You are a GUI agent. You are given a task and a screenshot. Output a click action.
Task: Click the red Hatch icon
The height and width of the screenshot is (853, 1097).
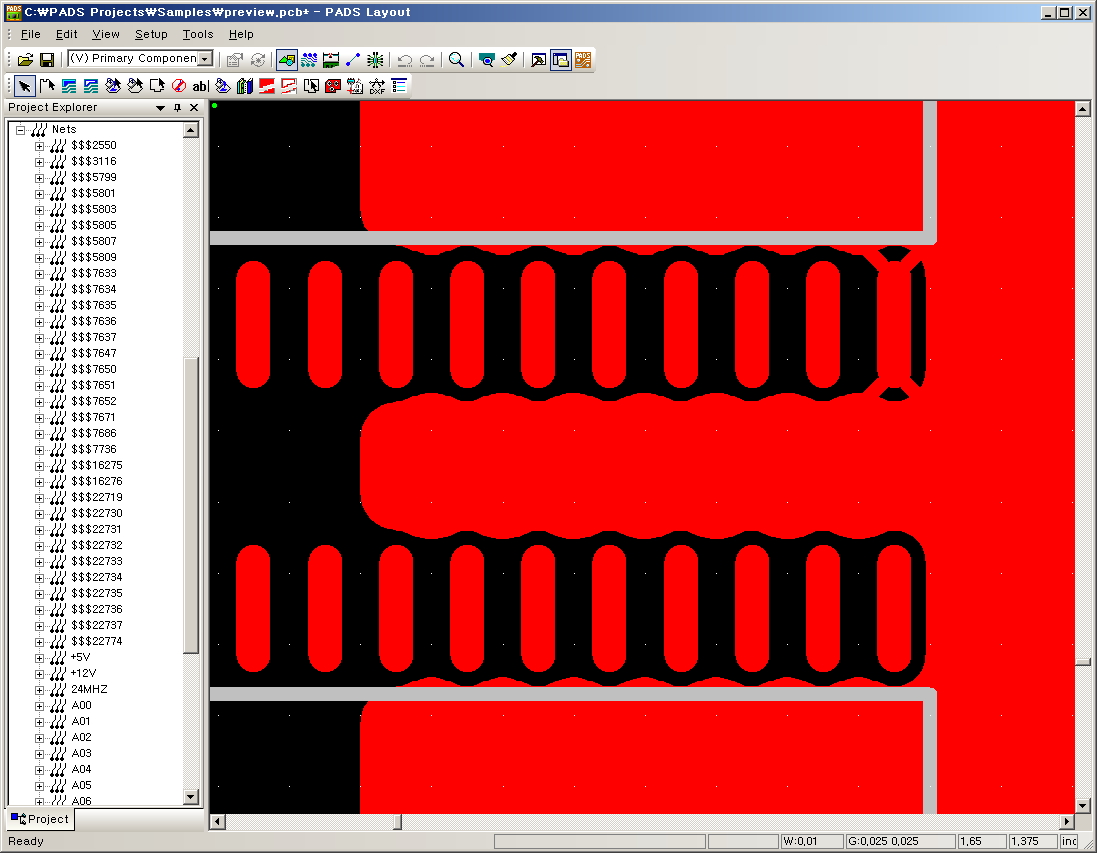pos(333,86)
